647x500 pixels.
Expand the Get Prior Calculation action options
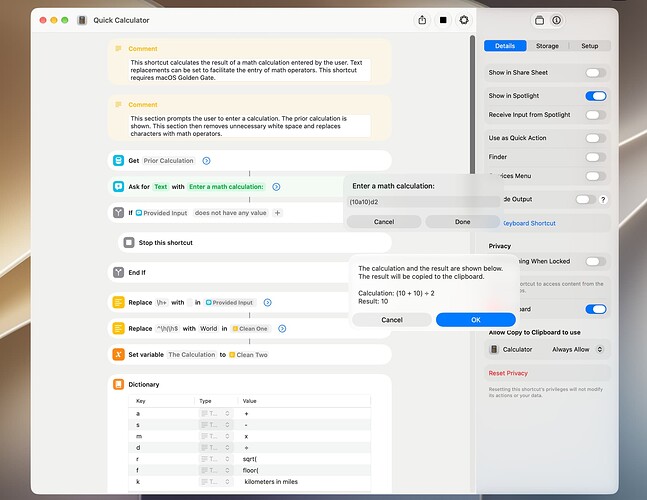click(206, 161)
